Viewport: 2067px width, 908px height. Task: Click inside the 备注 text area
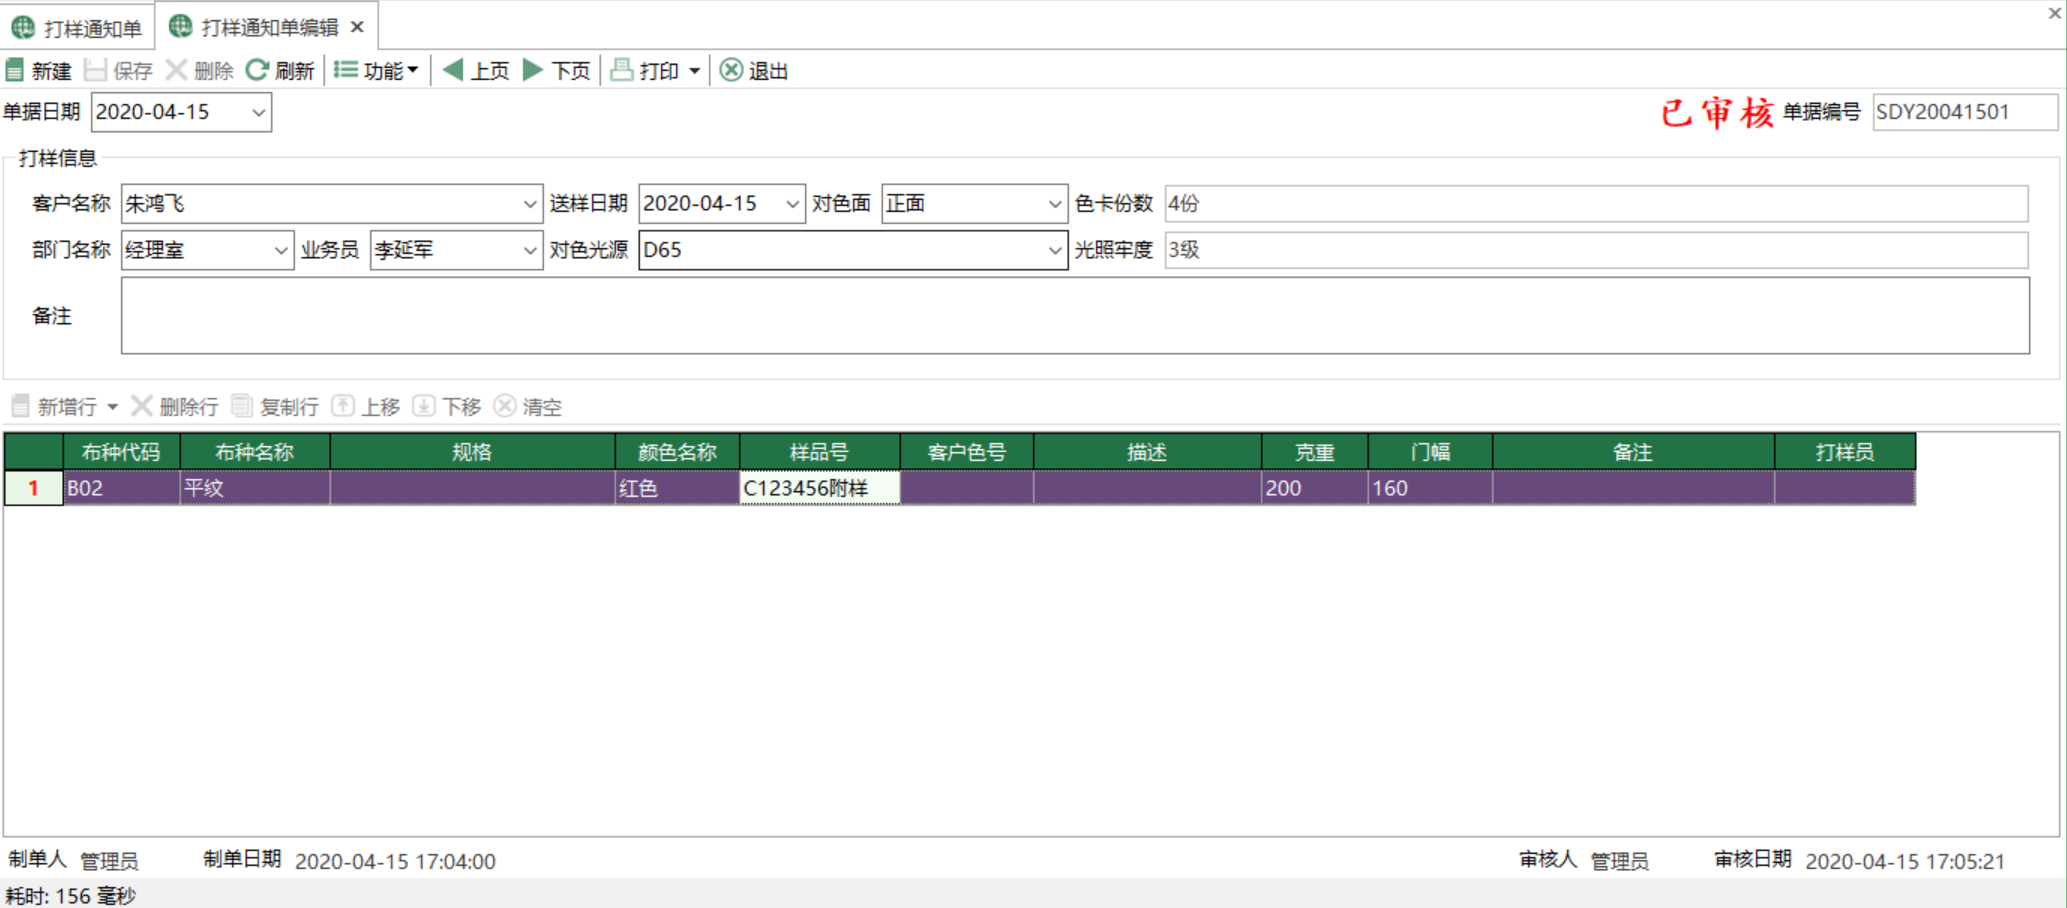pyautogui.click(x=1075, y=316)
